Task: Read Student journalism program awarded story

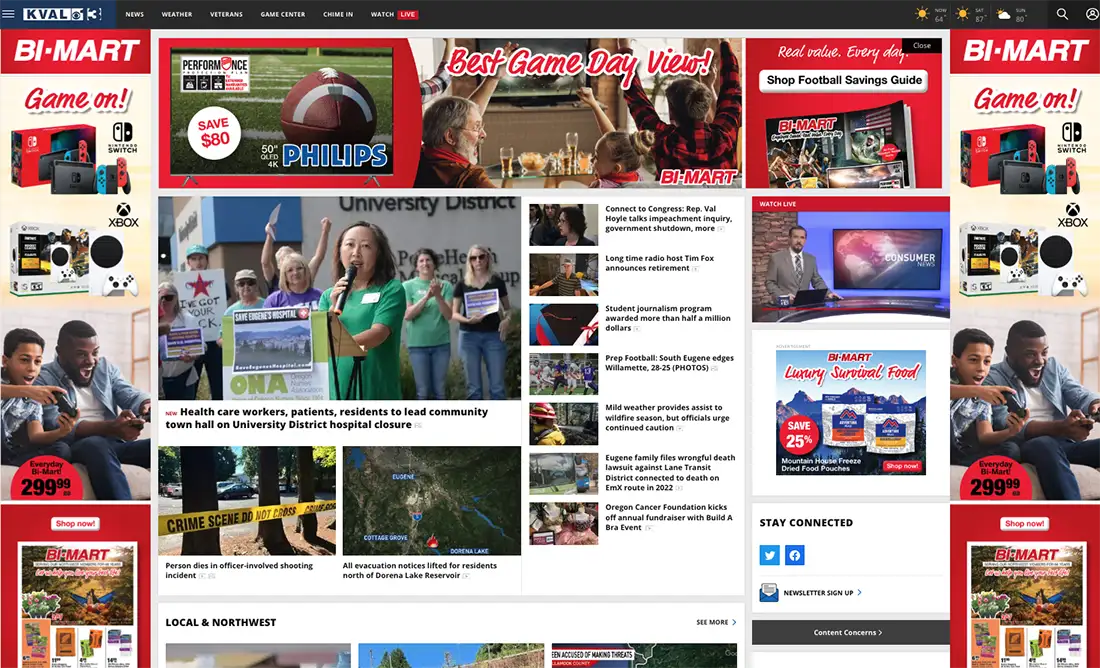Action: (x=668, y=318)
